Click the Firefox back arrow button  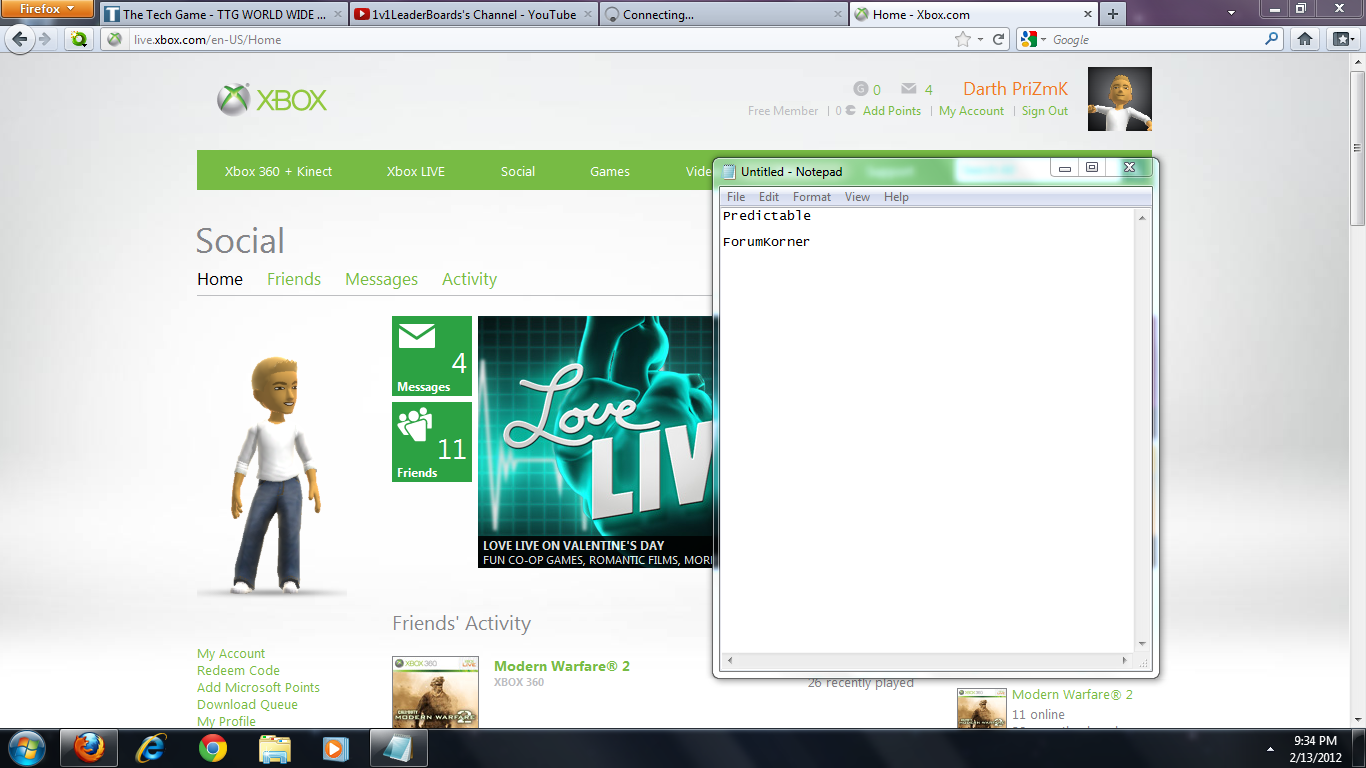[x=19, y=39]
